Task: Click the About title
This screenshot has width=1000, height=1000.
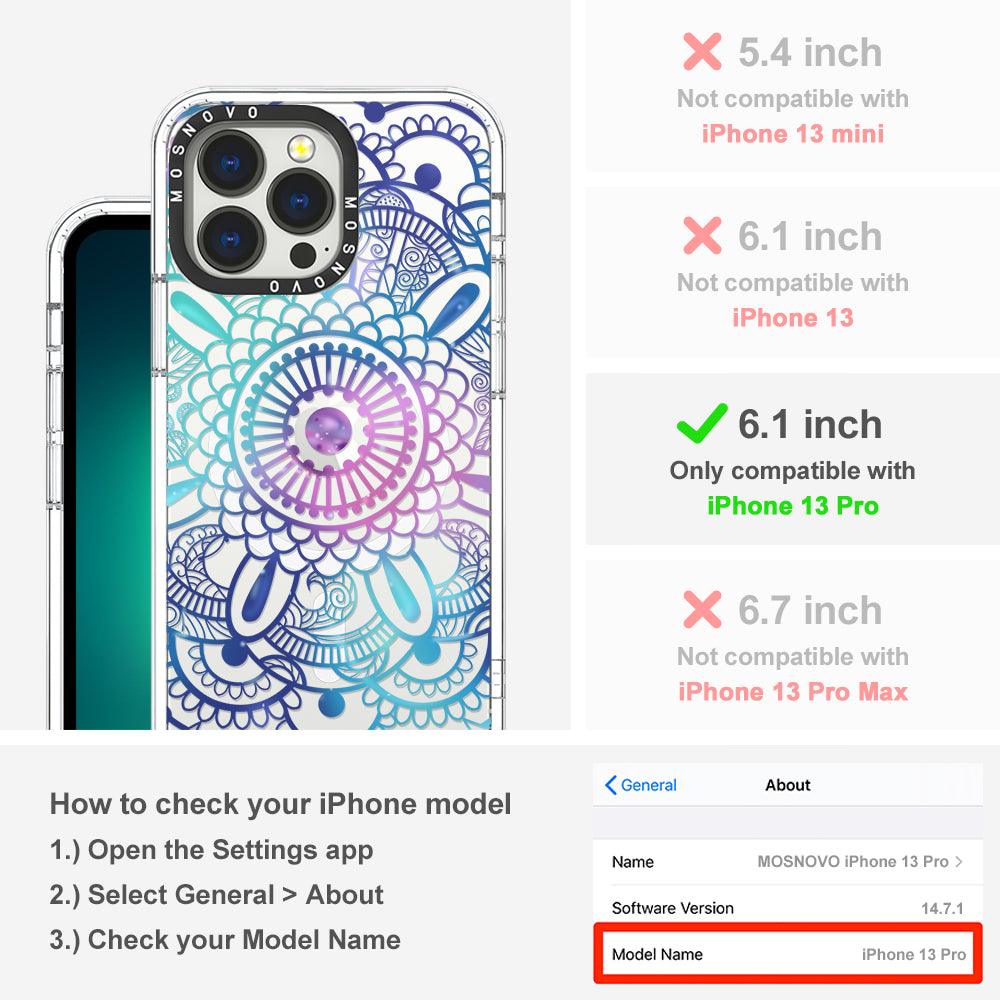Action: [788, 785]
